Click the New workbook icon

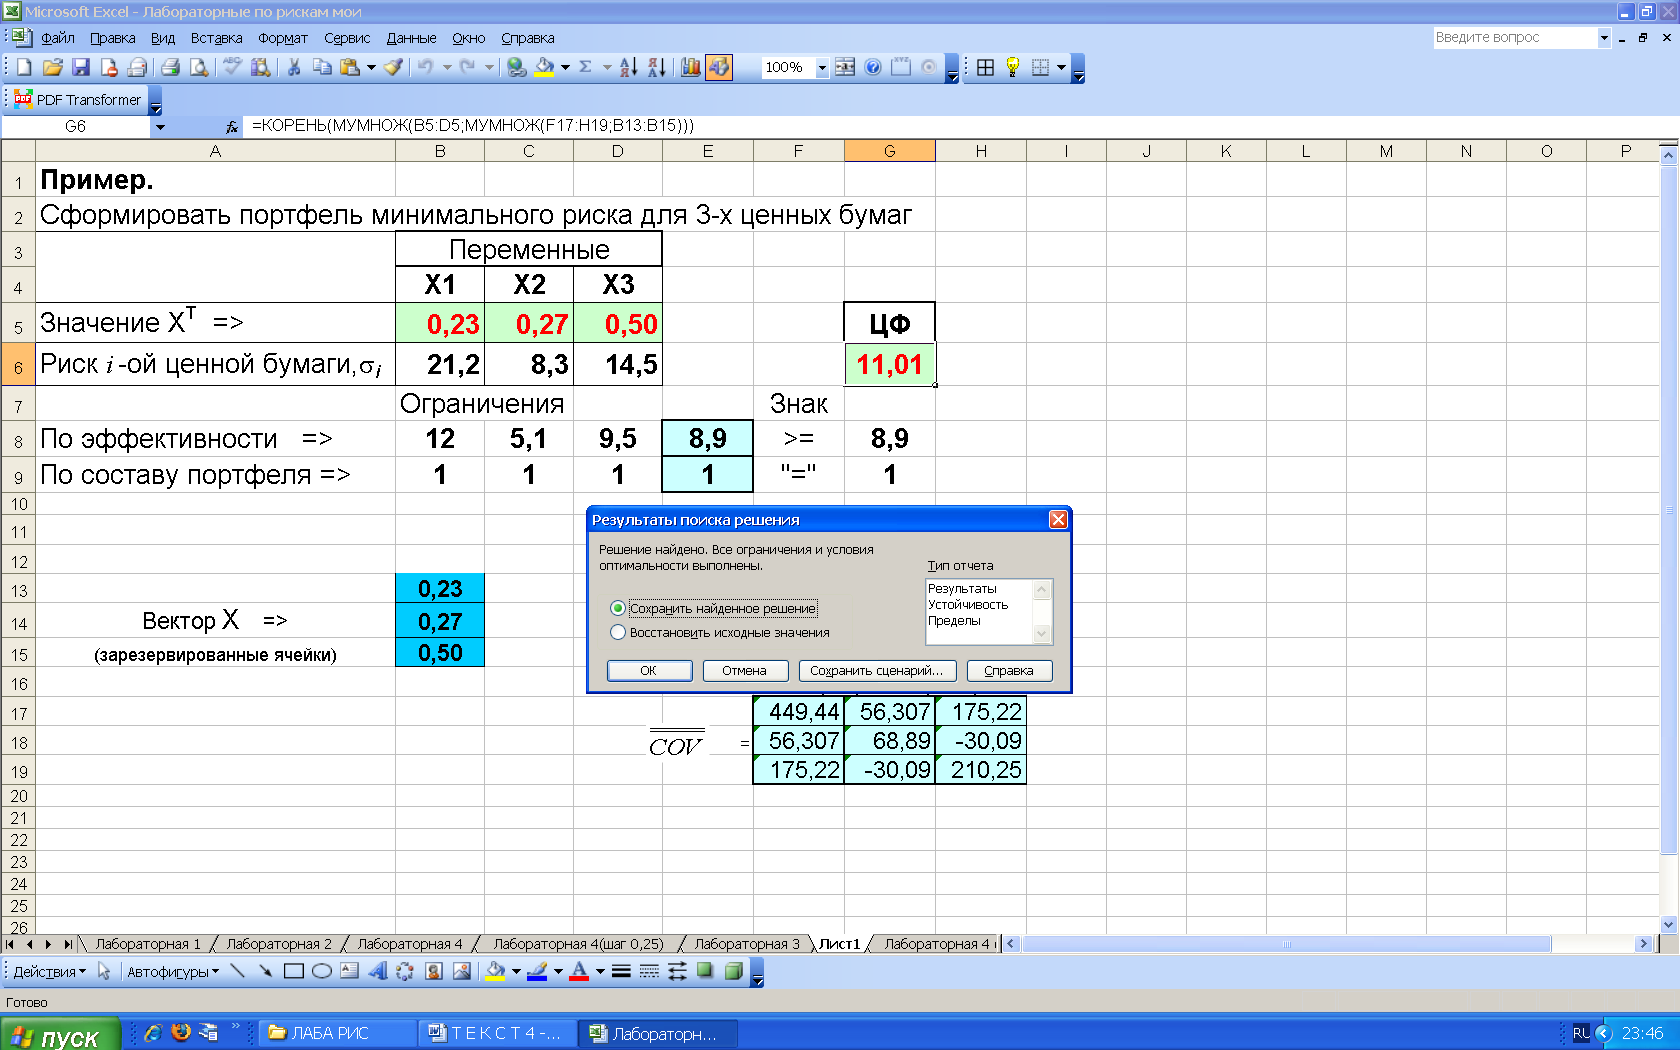pyautogui.click(x=24, y=67)
